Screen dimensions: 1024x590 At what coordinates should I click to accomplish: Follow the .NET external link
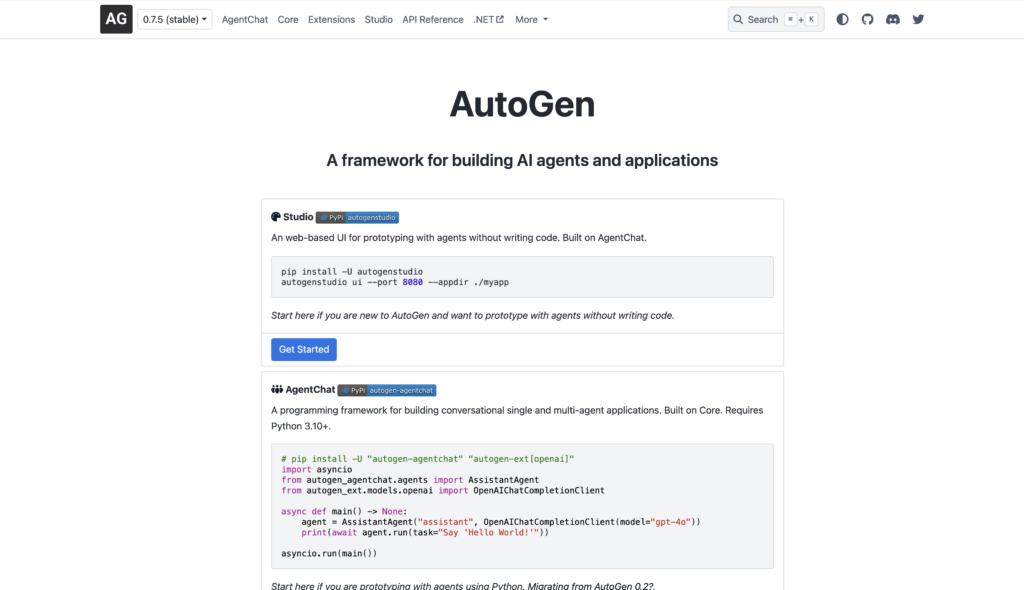click(488, 20)
